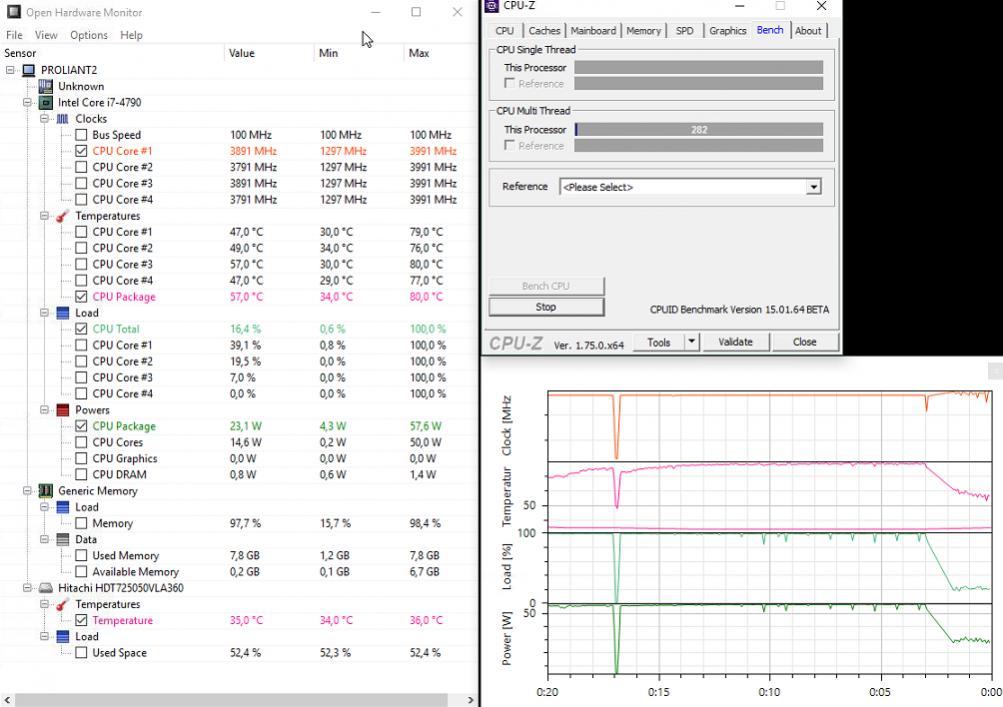
Task: Collapse the CPU Load group
Action: tap(45, 313)
